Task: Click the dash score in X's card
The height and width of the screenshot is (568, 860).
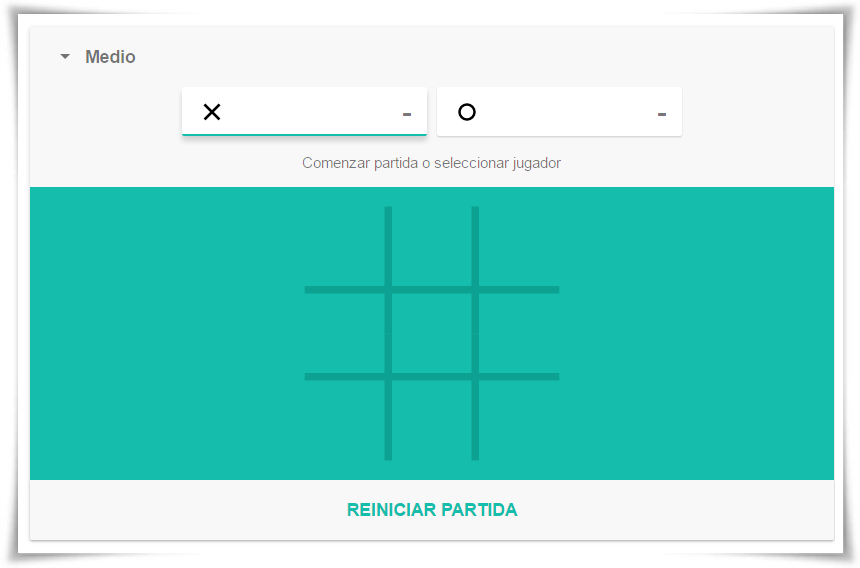Action: [x=407, y=114]
